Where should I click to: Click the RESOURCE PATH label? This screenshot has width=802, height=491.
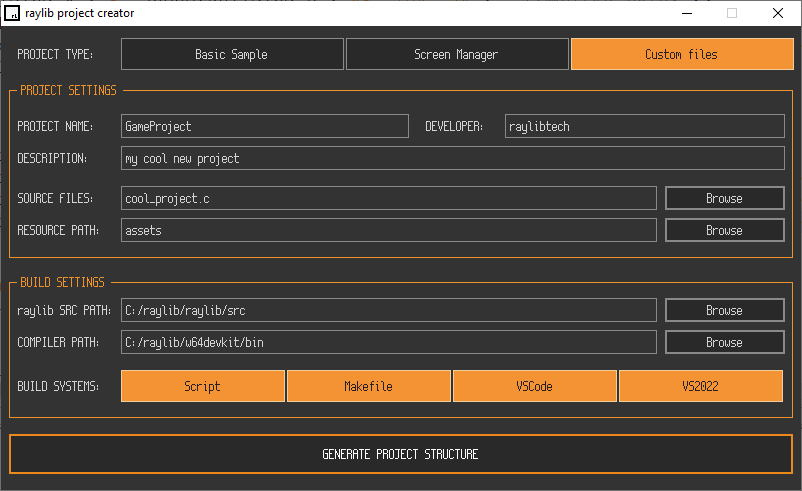point(58,231)
